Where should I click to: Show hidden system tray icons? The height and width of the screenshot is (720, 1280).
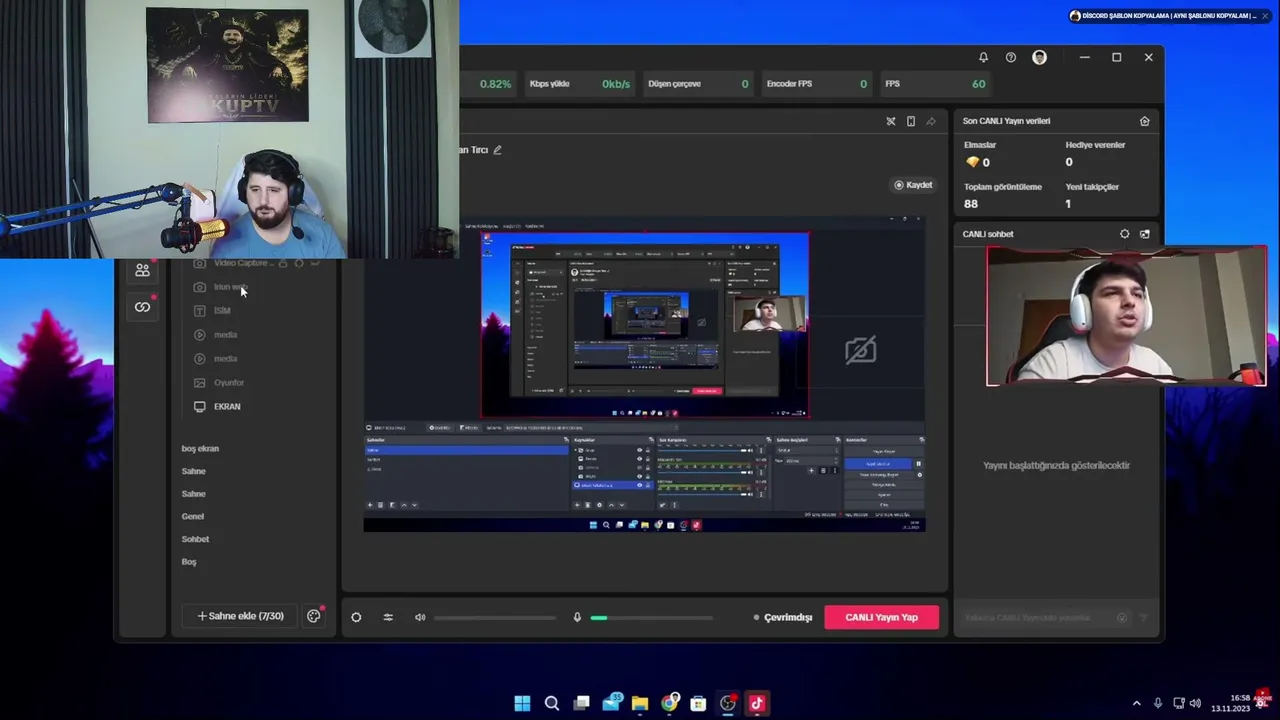pos(1136,704)
